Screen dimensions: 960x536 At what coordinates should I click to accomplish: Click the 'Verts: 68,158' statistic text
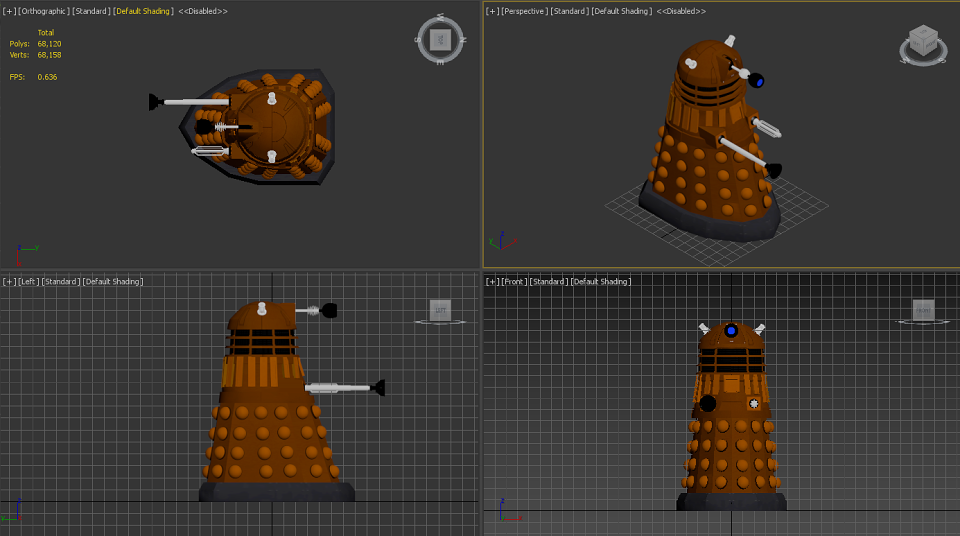click(x=36, y=55)
